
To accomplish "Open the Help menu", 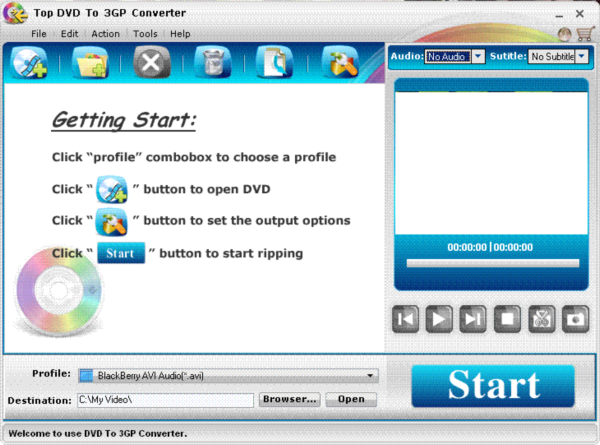I will 180,34.
